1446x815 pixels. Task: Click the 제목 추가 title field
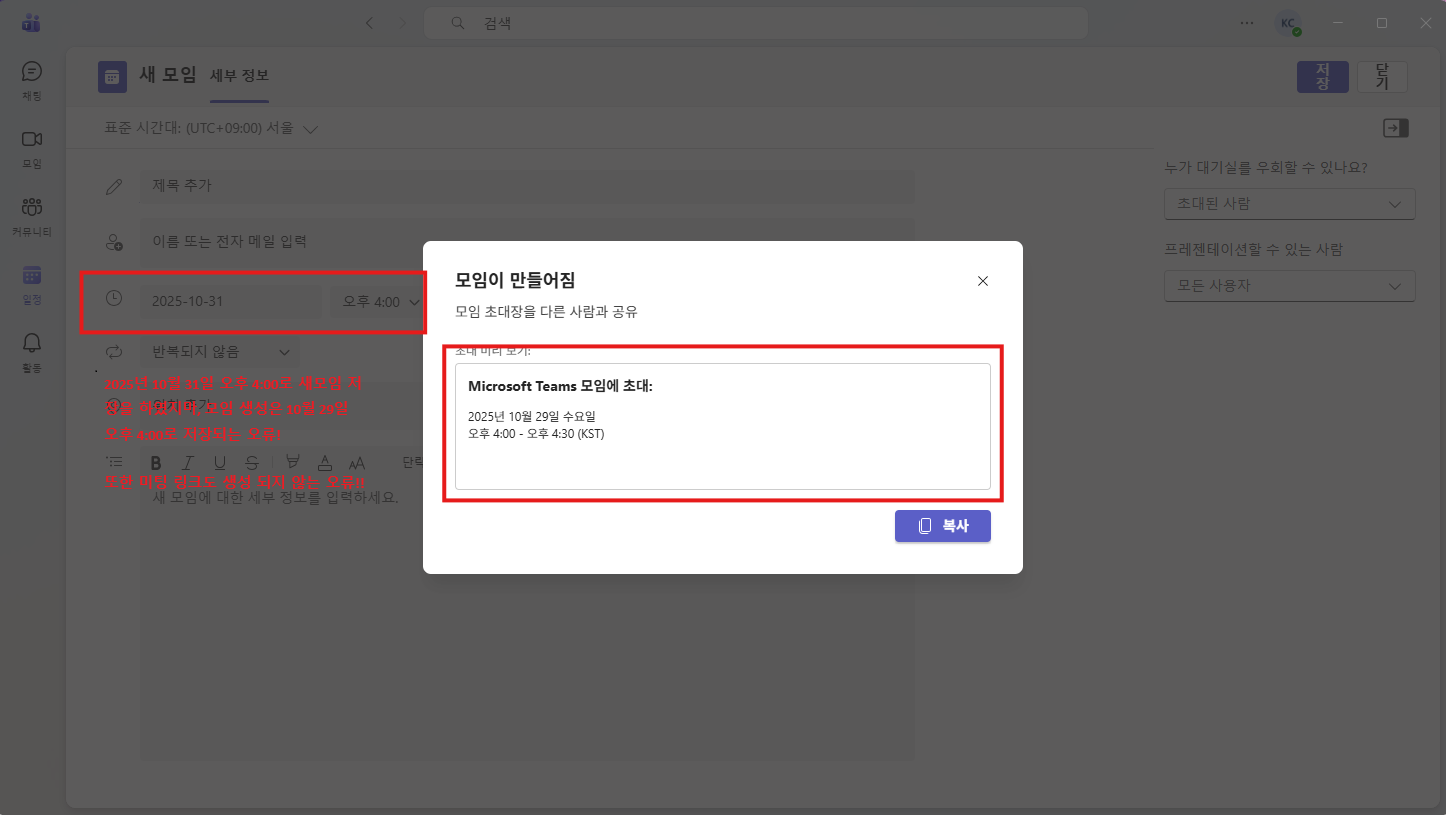pos(527,186)
